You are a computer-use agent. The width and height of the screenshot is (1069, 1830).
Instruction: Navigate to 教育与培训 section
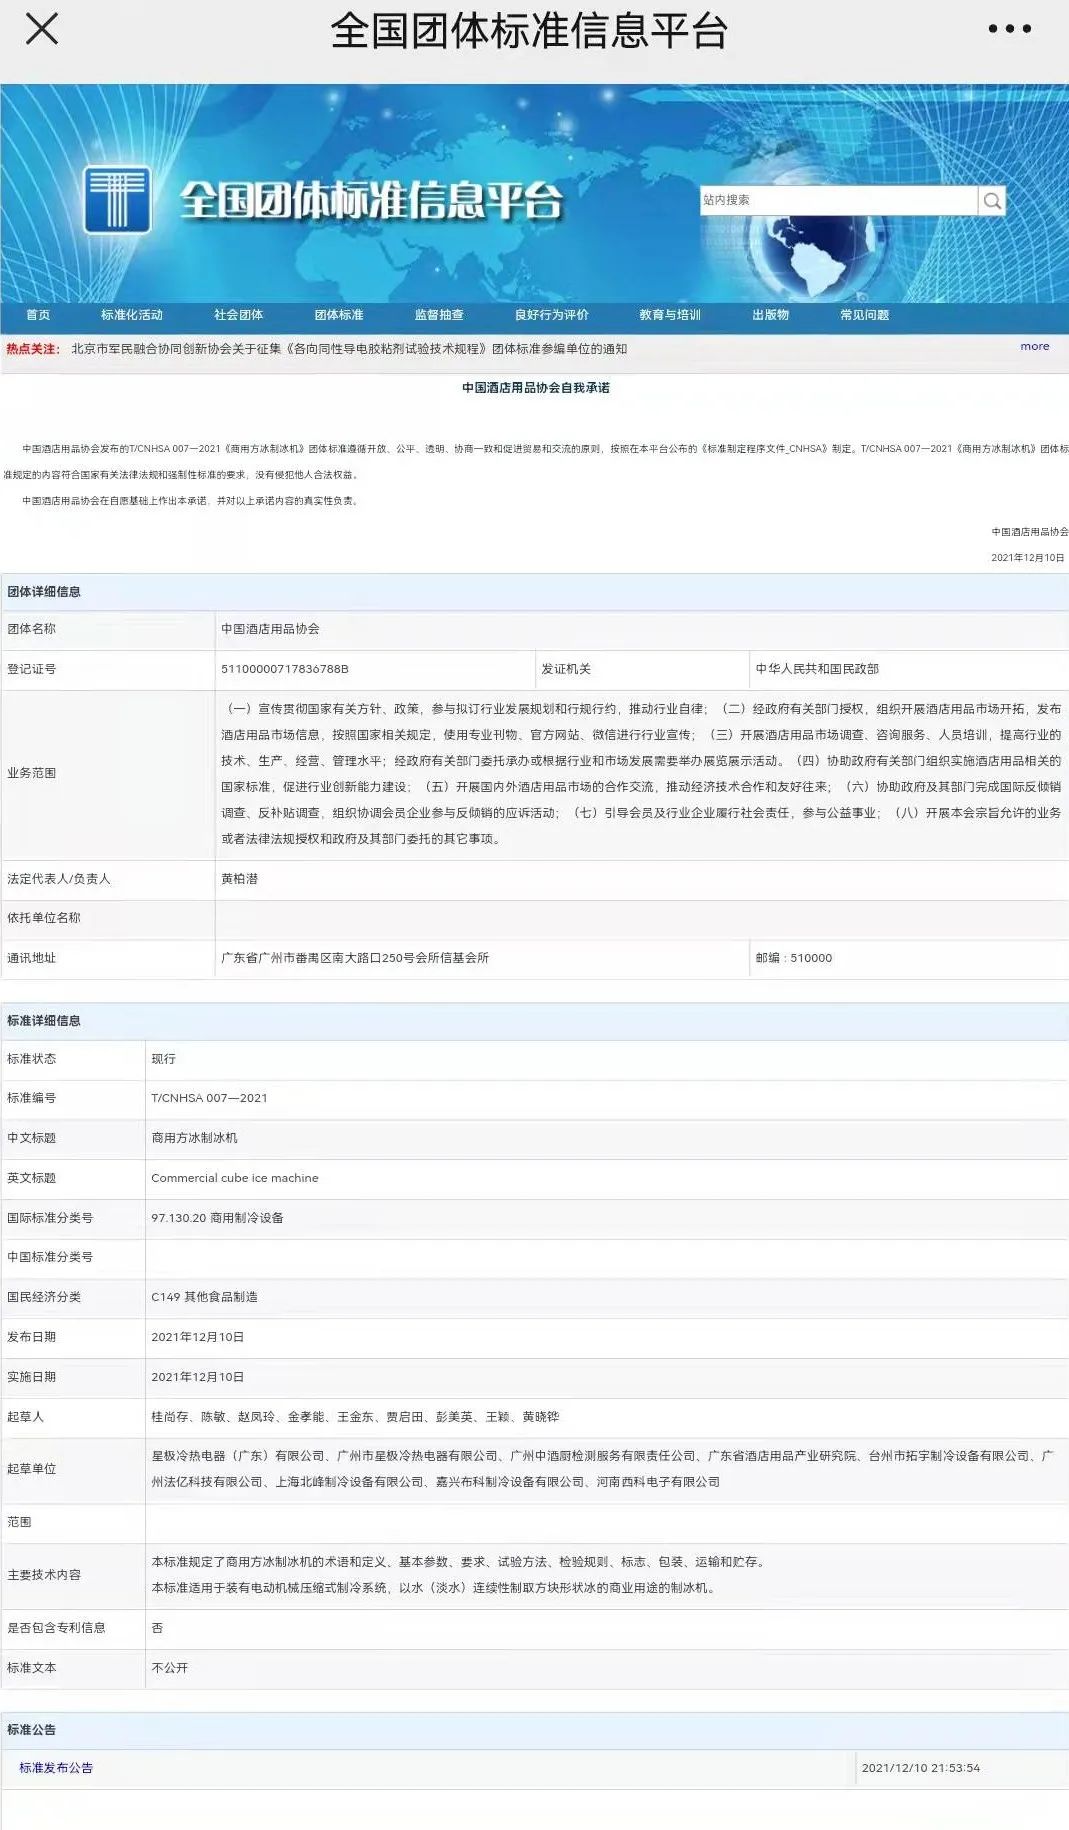[670, 315]
